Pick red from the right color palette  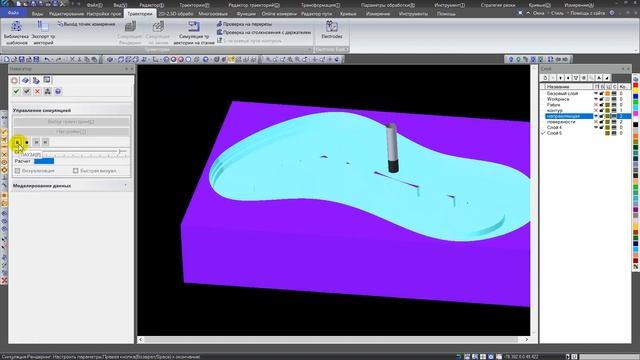pyautogui.click(x=636, y=85)
